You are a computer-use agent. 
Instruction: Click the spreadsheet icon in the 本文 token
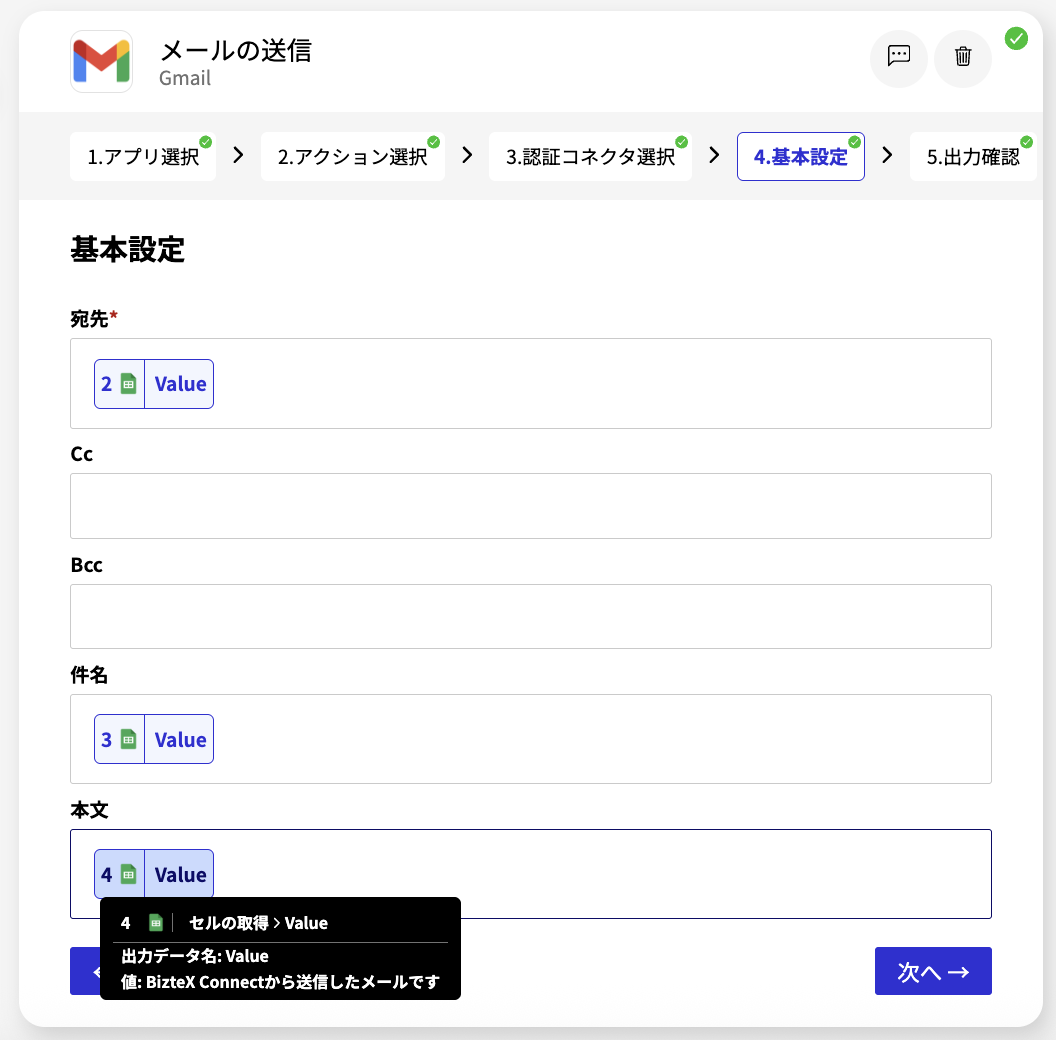(128, 874)
